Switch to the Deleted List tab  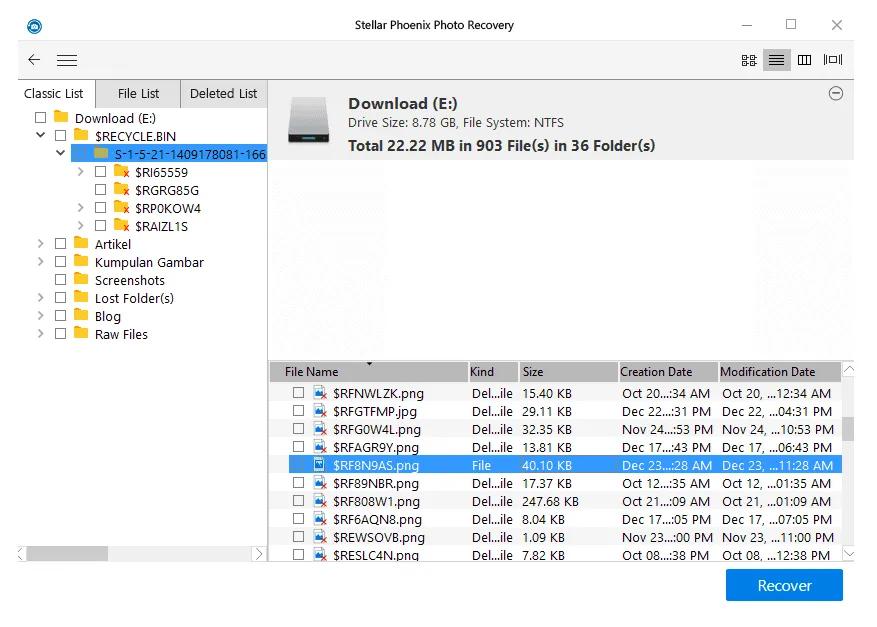(x=224, y=93)
